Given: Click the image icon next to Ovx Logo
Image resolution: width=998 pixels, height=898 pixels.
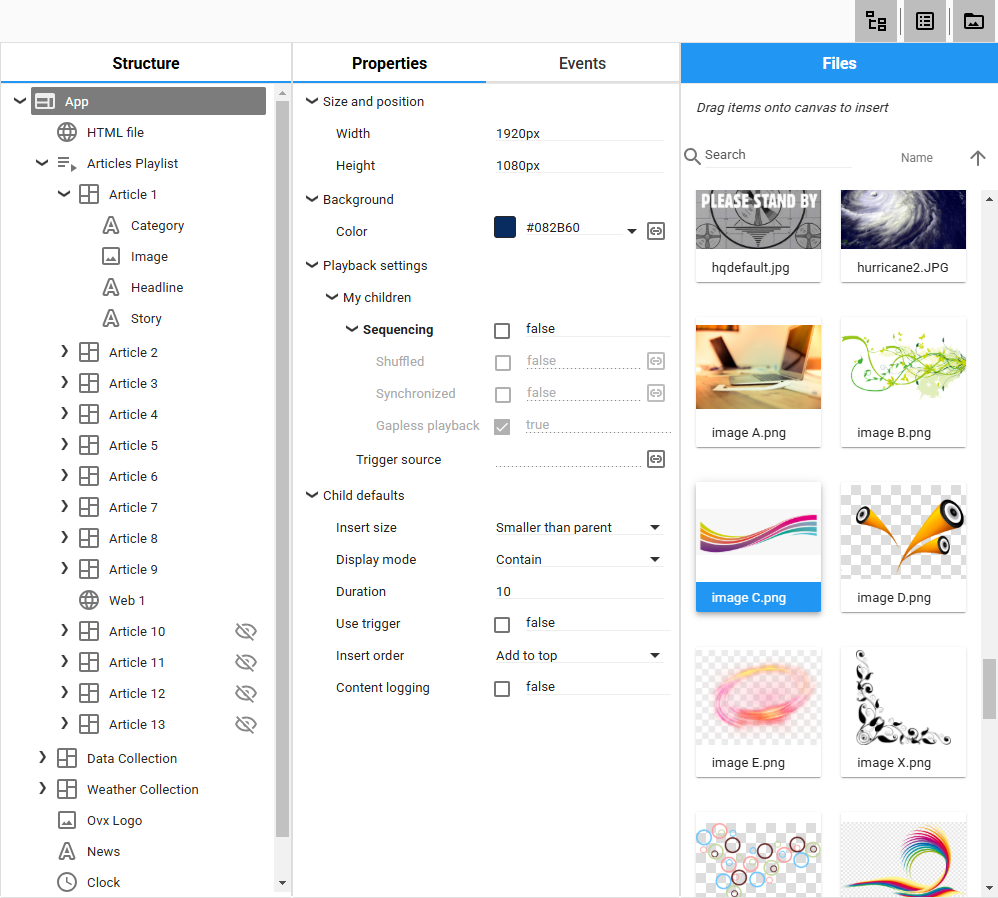Looking at the screenshot, I should (x=67, y=820).
